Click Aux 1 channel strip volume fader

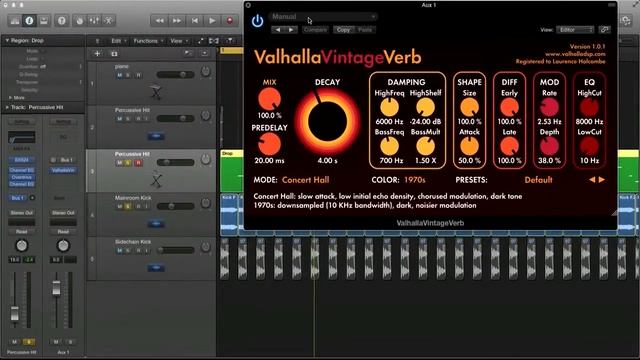tap(56, 288)
